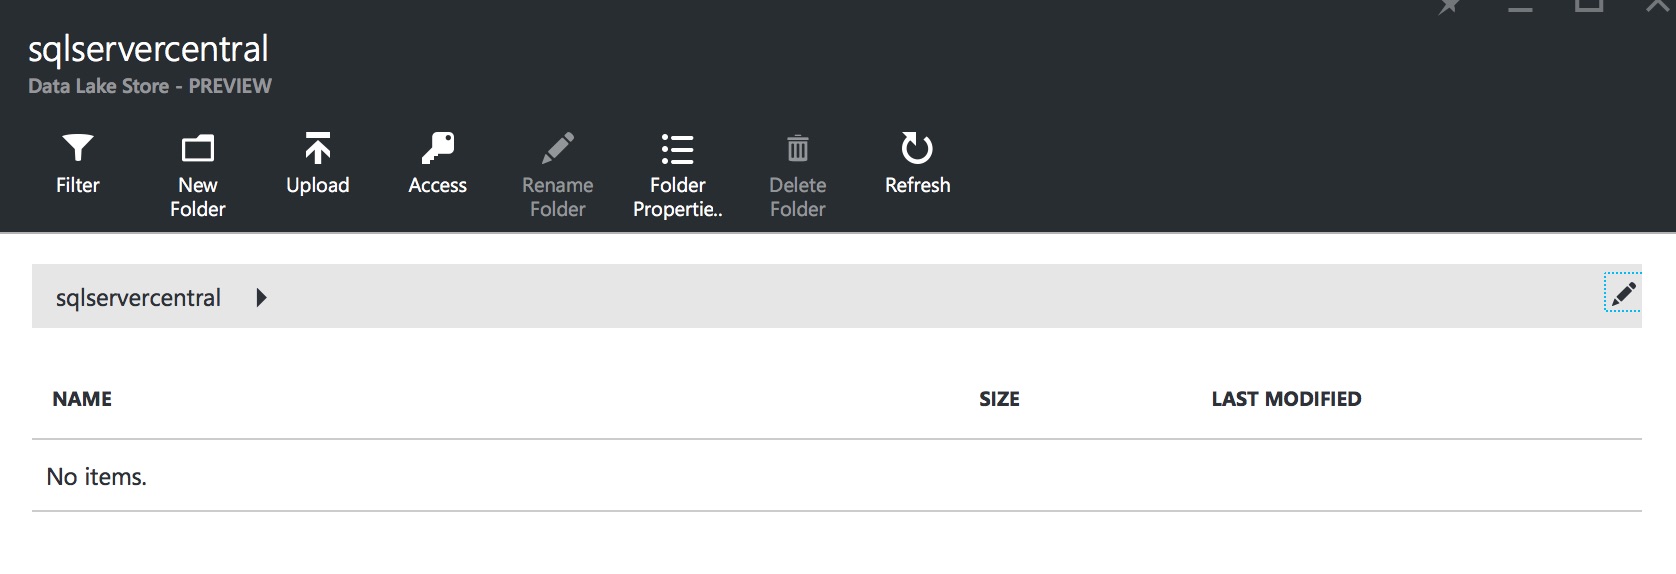
Task: Open Access key settings
Action: [x=437, y=149]
